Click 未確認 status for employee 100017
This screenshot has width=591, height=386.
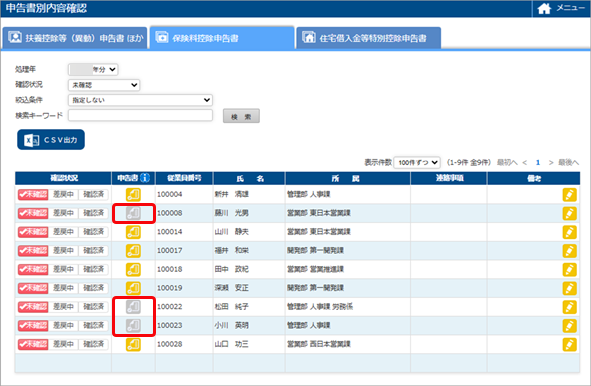coord(33,251)
